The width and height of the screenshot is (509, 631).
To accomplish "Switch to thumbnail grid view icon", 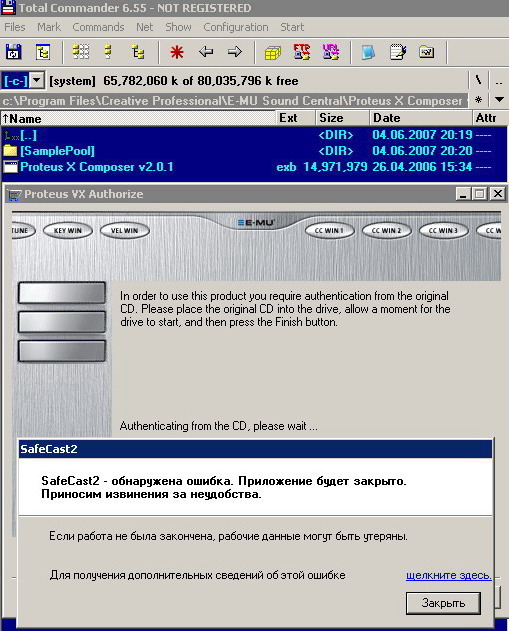I will pos(80,52).
